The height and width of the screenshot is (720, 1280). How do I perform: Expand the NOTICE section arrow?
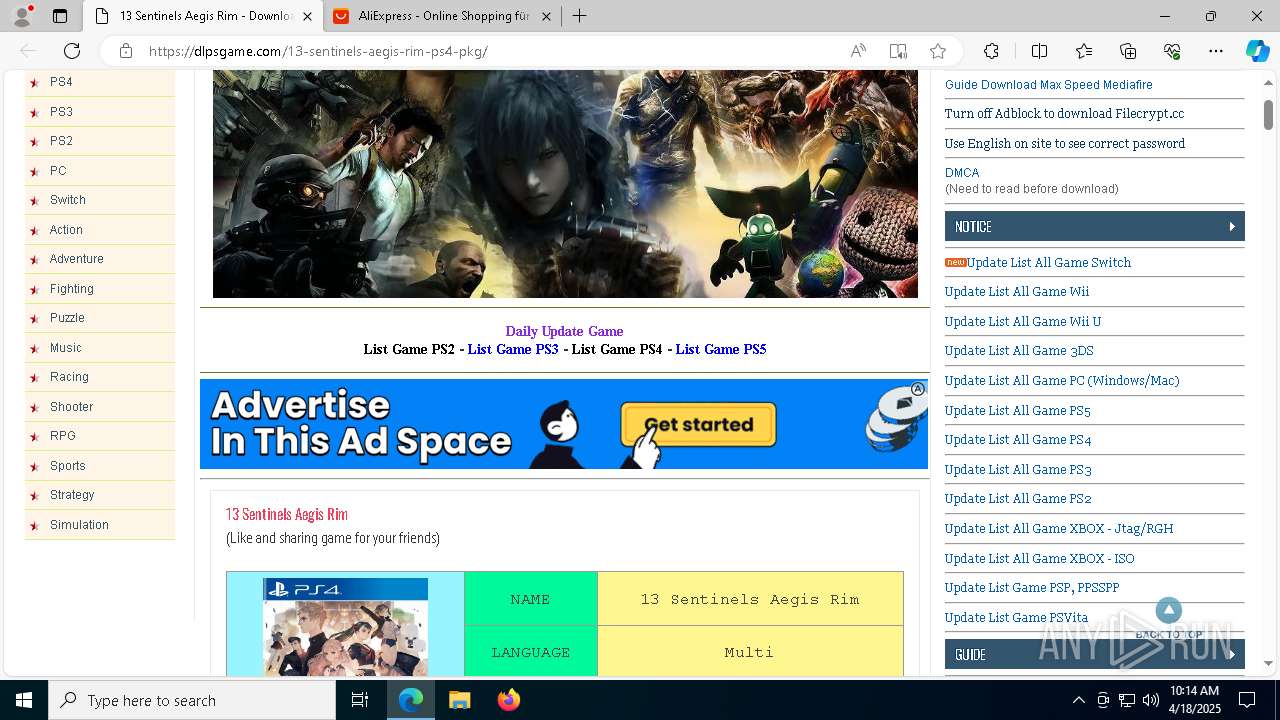tap(1232, 227)
